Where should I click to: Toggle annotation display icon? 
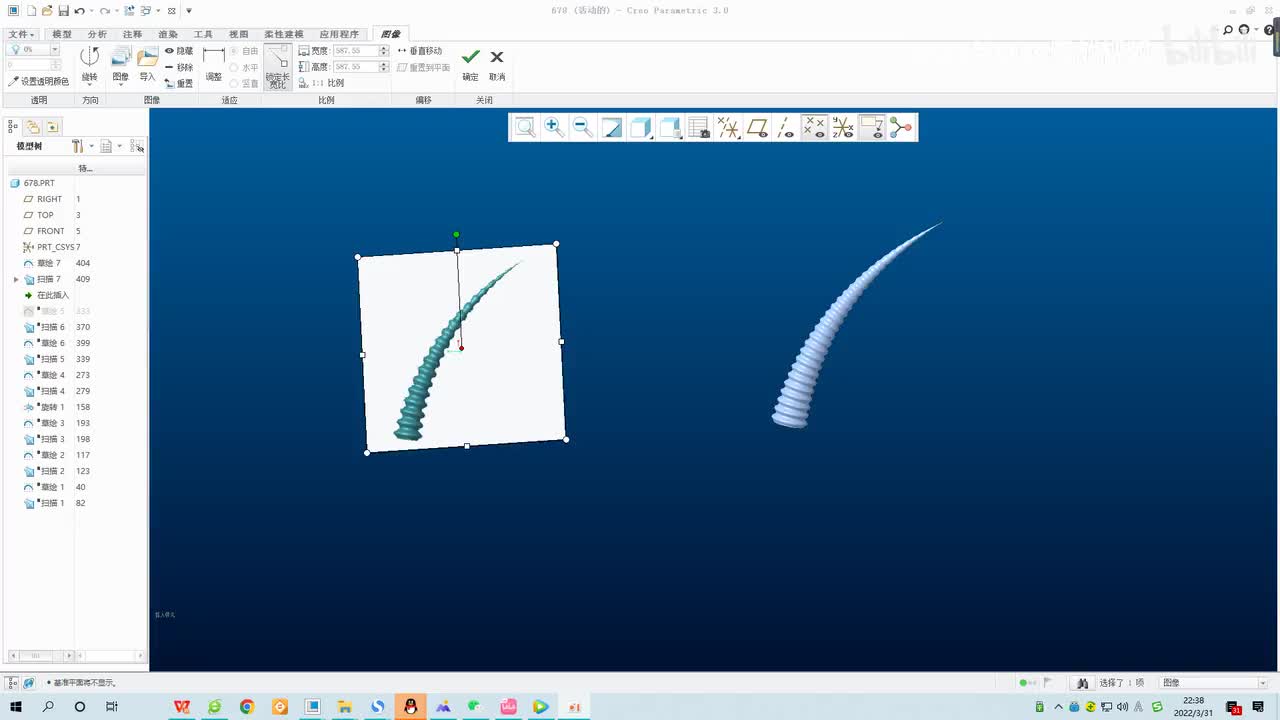873,127
